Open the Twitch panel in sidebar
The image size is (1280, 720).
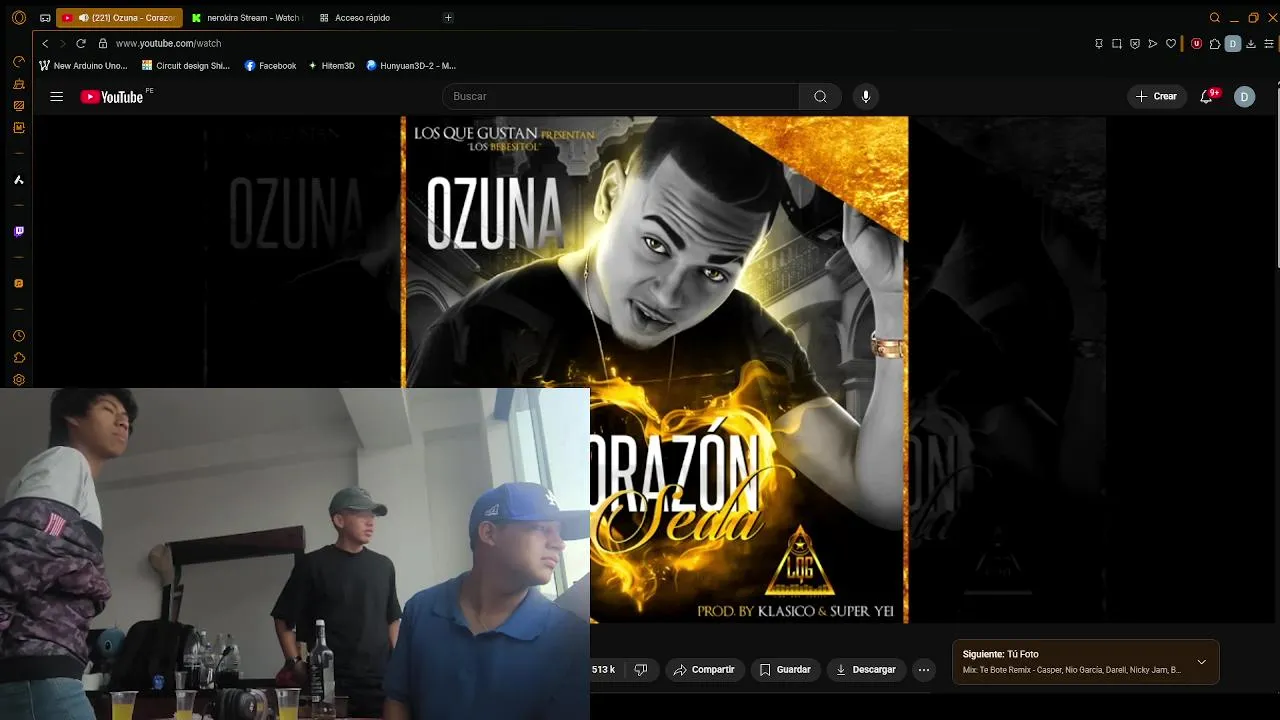18,232
